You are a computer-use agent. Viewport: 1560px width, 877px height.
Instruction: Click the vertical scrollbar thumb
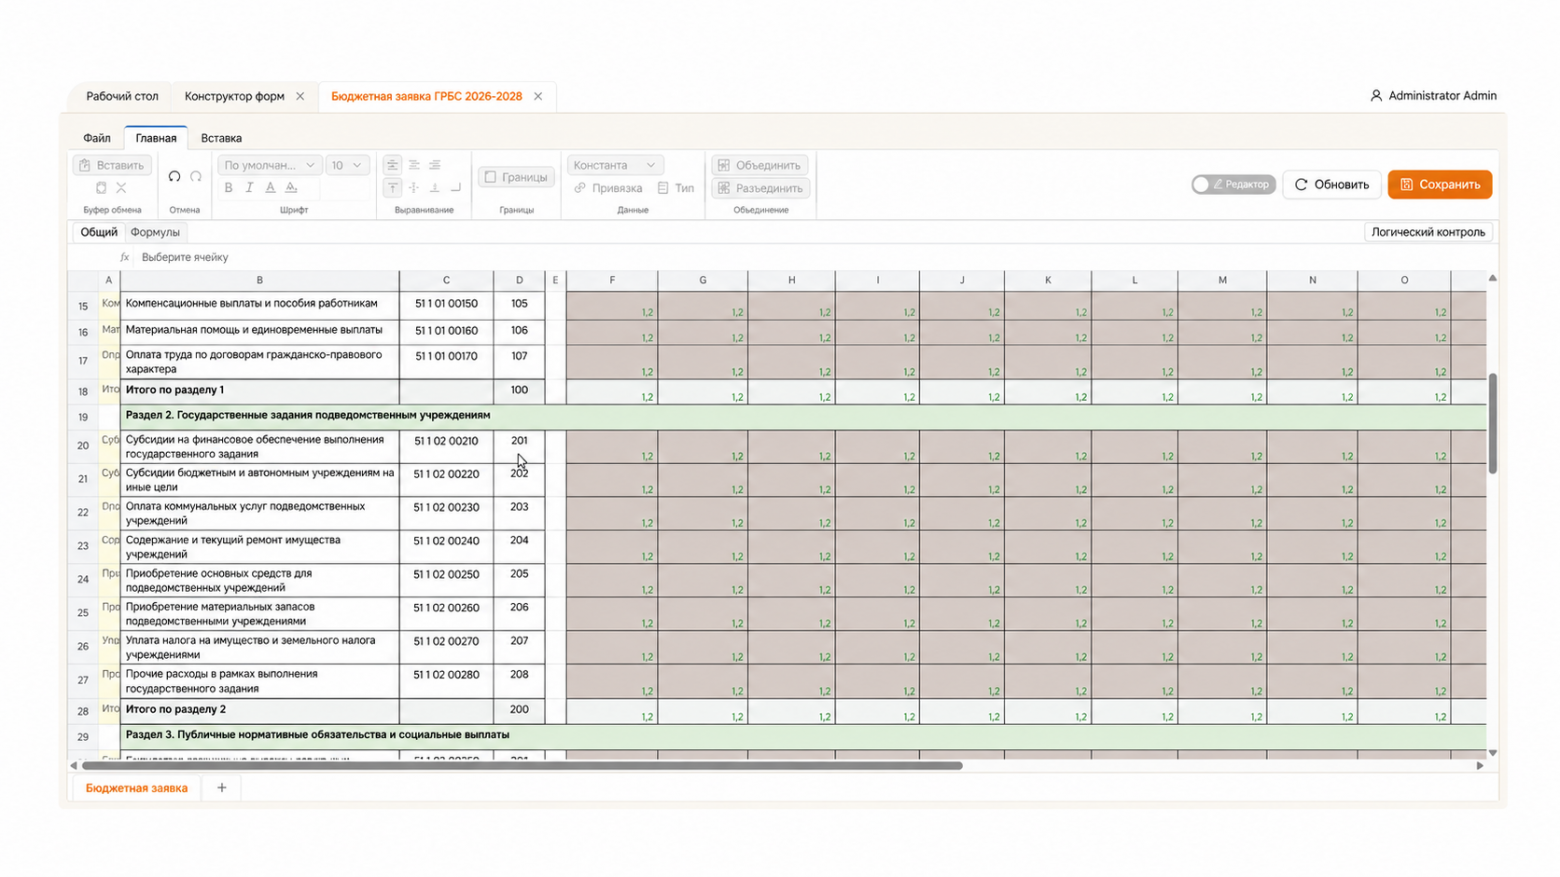1492,424
